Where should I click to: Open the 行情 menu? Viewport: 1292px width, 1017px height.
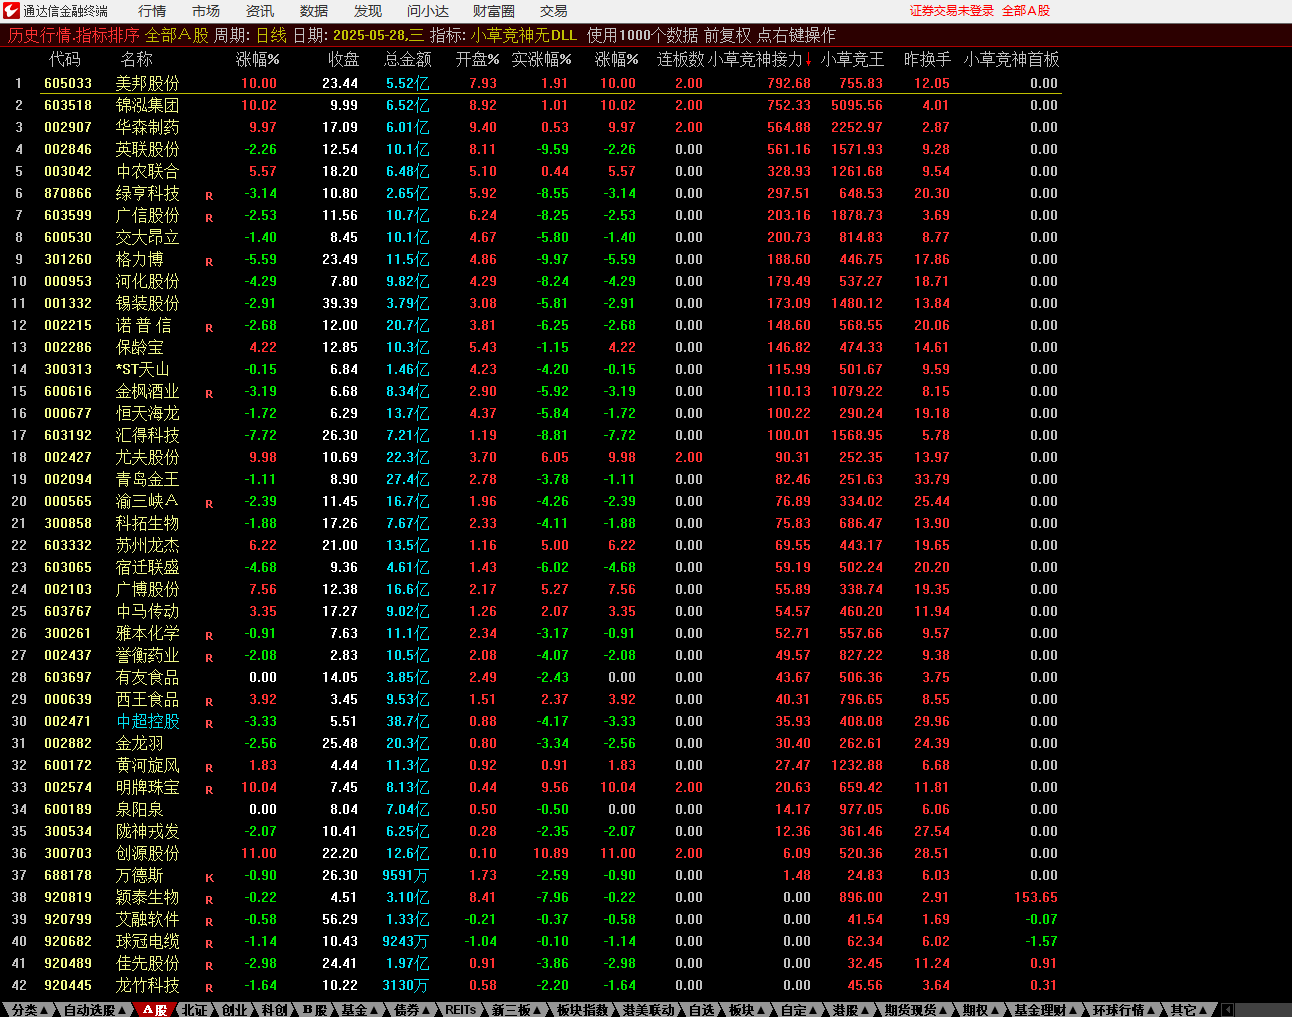tap(152, 11)
